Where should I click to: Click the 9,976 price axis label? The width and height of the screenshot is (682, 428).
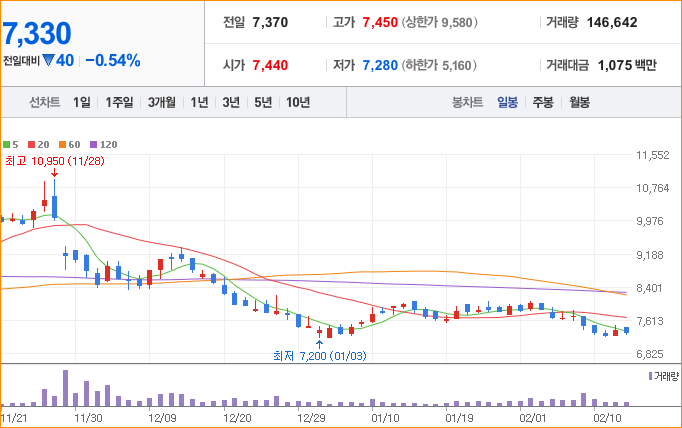[650, 221]
